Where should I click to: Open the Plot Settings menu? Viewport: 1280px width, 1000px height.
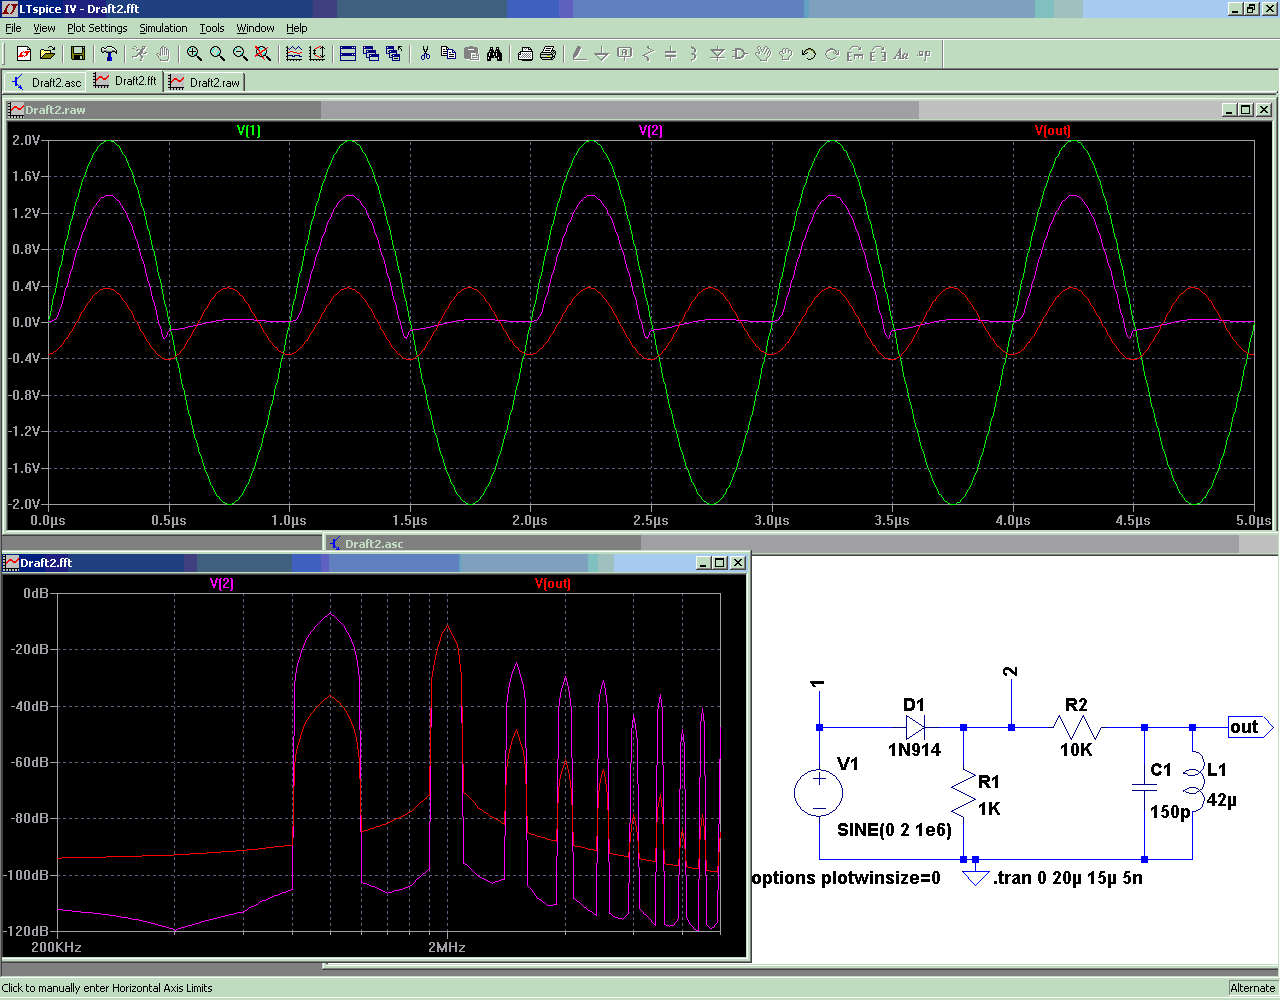97,28
